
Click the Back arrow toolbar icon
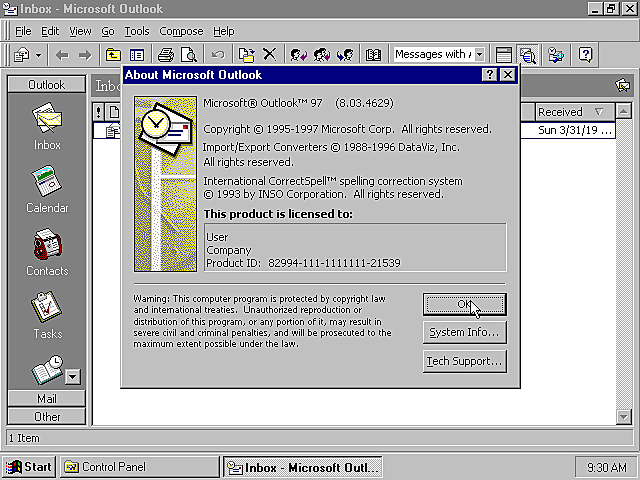[62, 55]
